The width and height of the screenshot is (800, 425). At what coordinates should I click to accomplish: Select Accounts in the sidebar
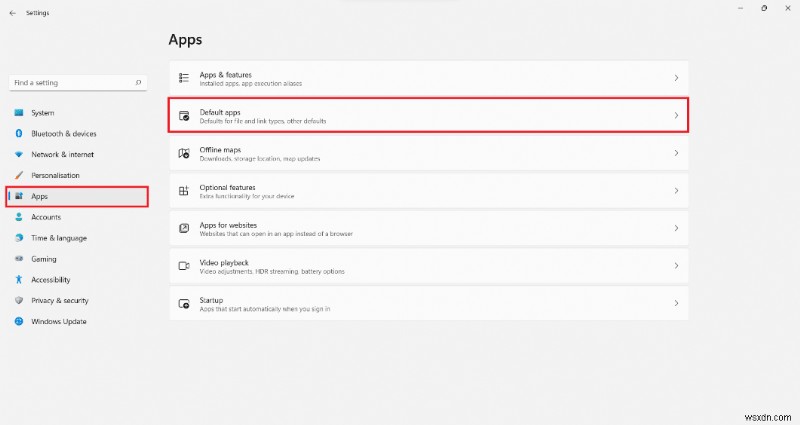[x=46, y=217]
